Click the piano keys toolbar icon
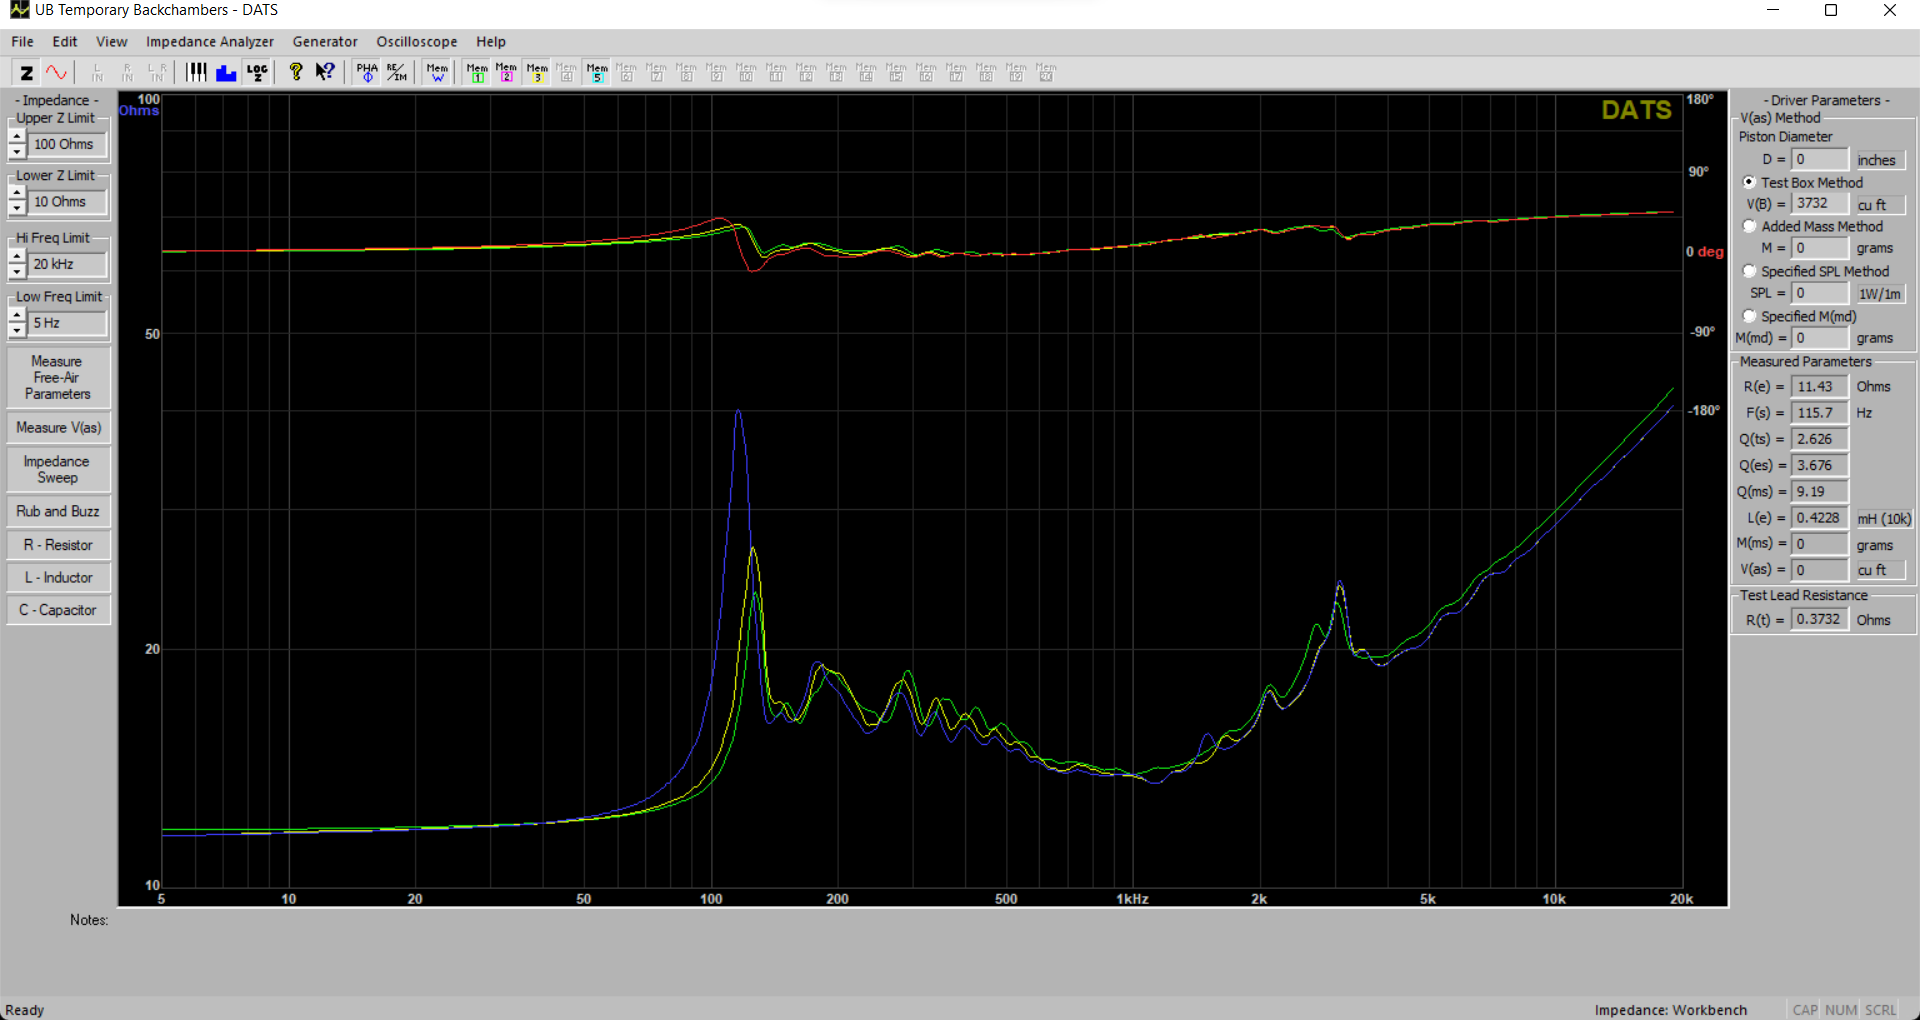Viewport: 1920px width, 1020px height. click(196, 72)
